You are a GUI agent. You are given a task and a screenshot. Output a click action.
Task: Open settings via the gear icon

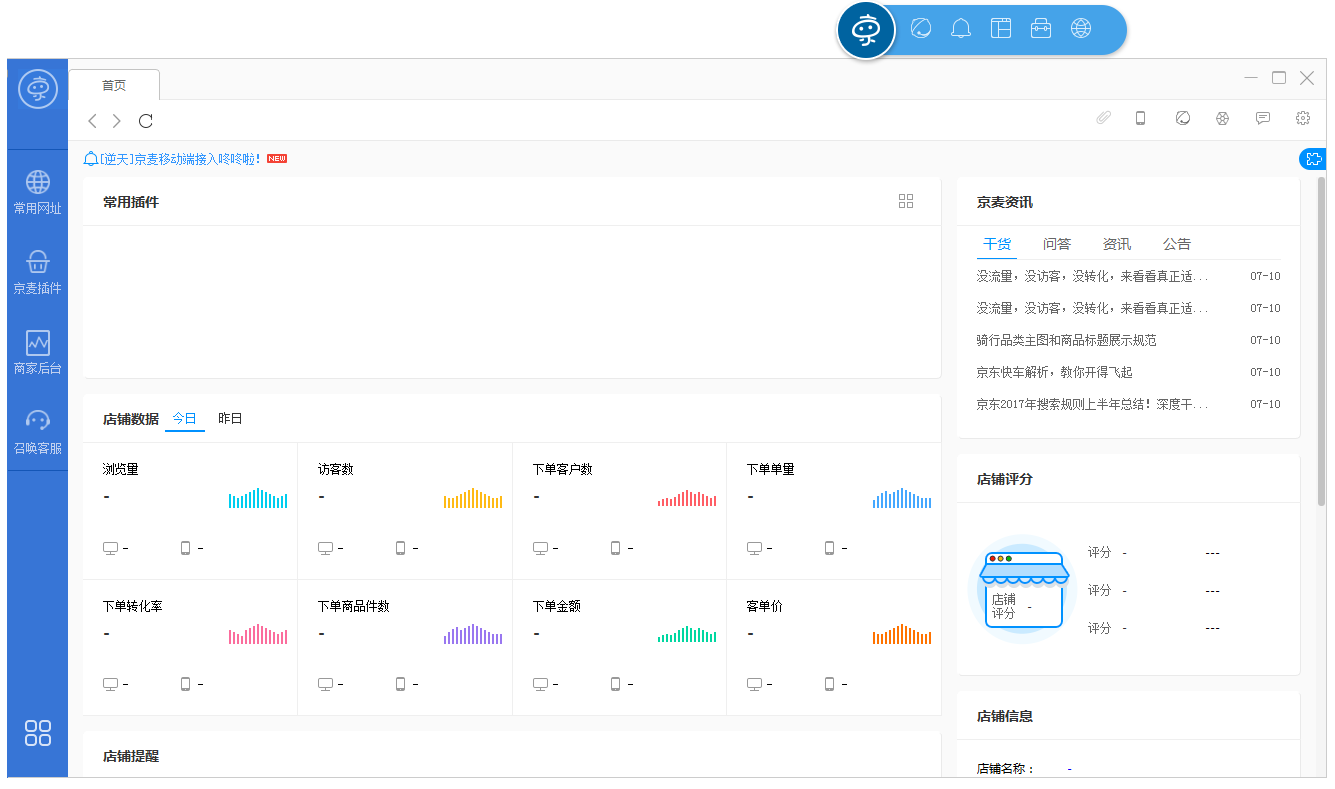coord(1302,118)
